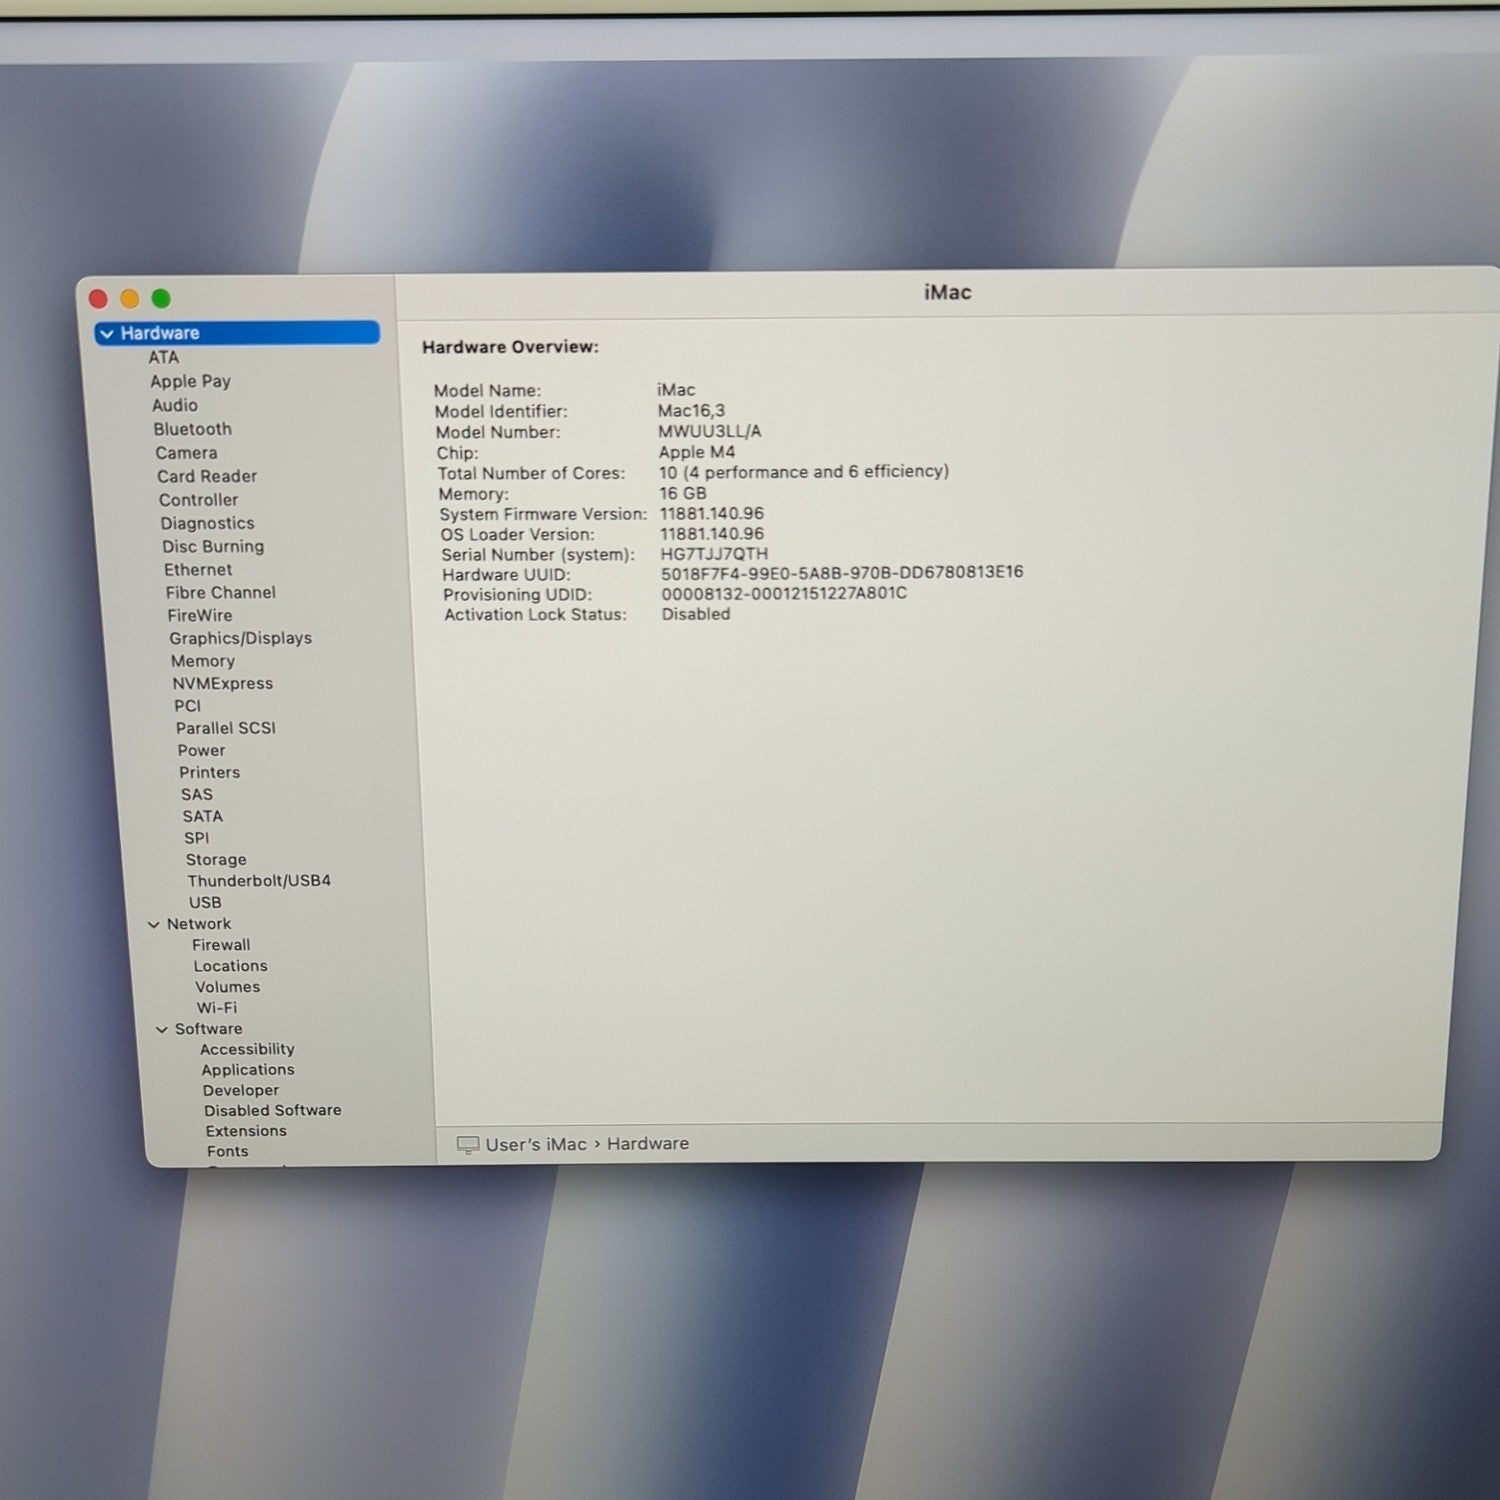Collapse the Hardware section chevron

point(107,334)
